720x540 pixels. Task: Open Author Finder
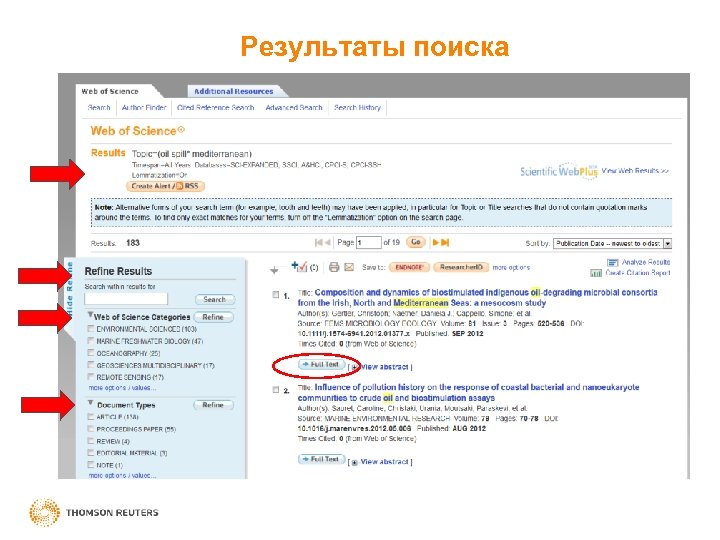(x=144, y=107)
